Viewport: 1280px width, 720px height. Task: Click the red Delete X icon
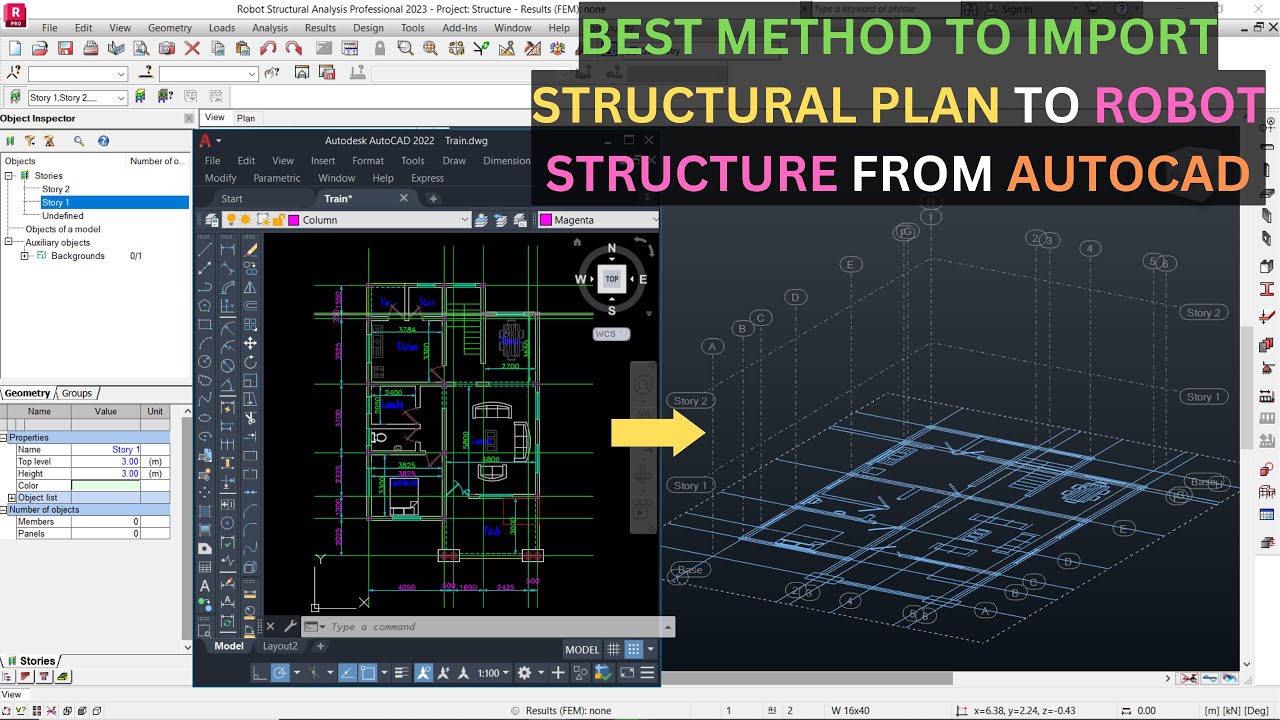pos(193,48)
